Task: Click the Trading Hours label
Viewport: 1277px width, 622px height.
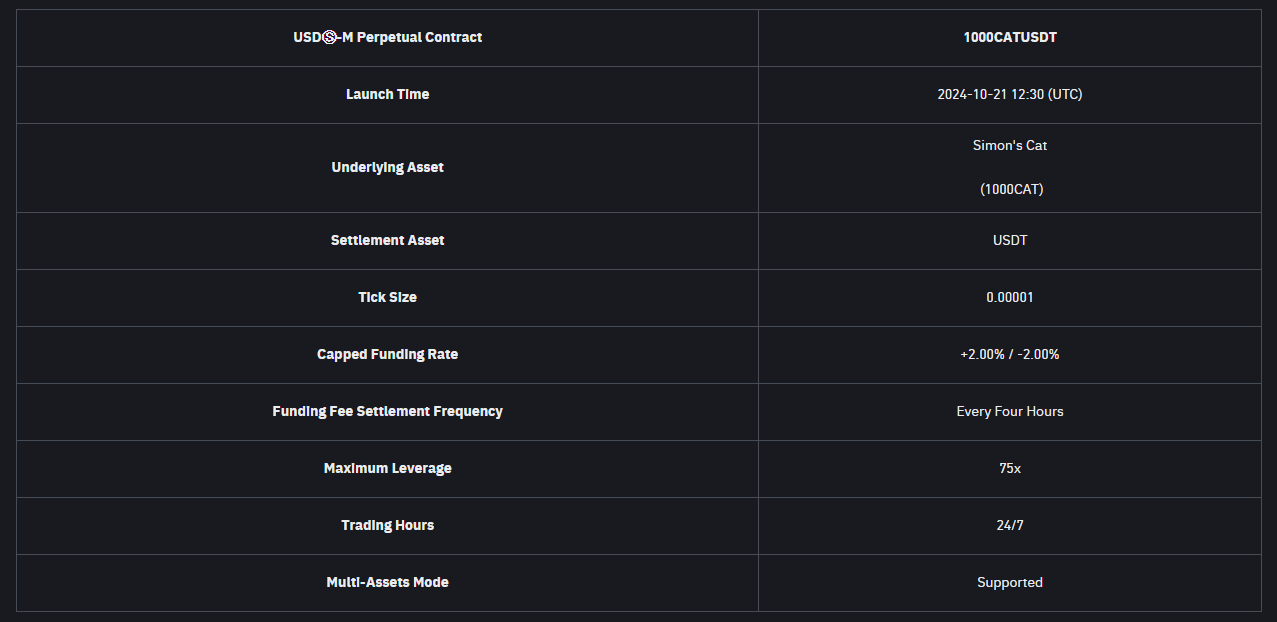Action: point(387,526)
